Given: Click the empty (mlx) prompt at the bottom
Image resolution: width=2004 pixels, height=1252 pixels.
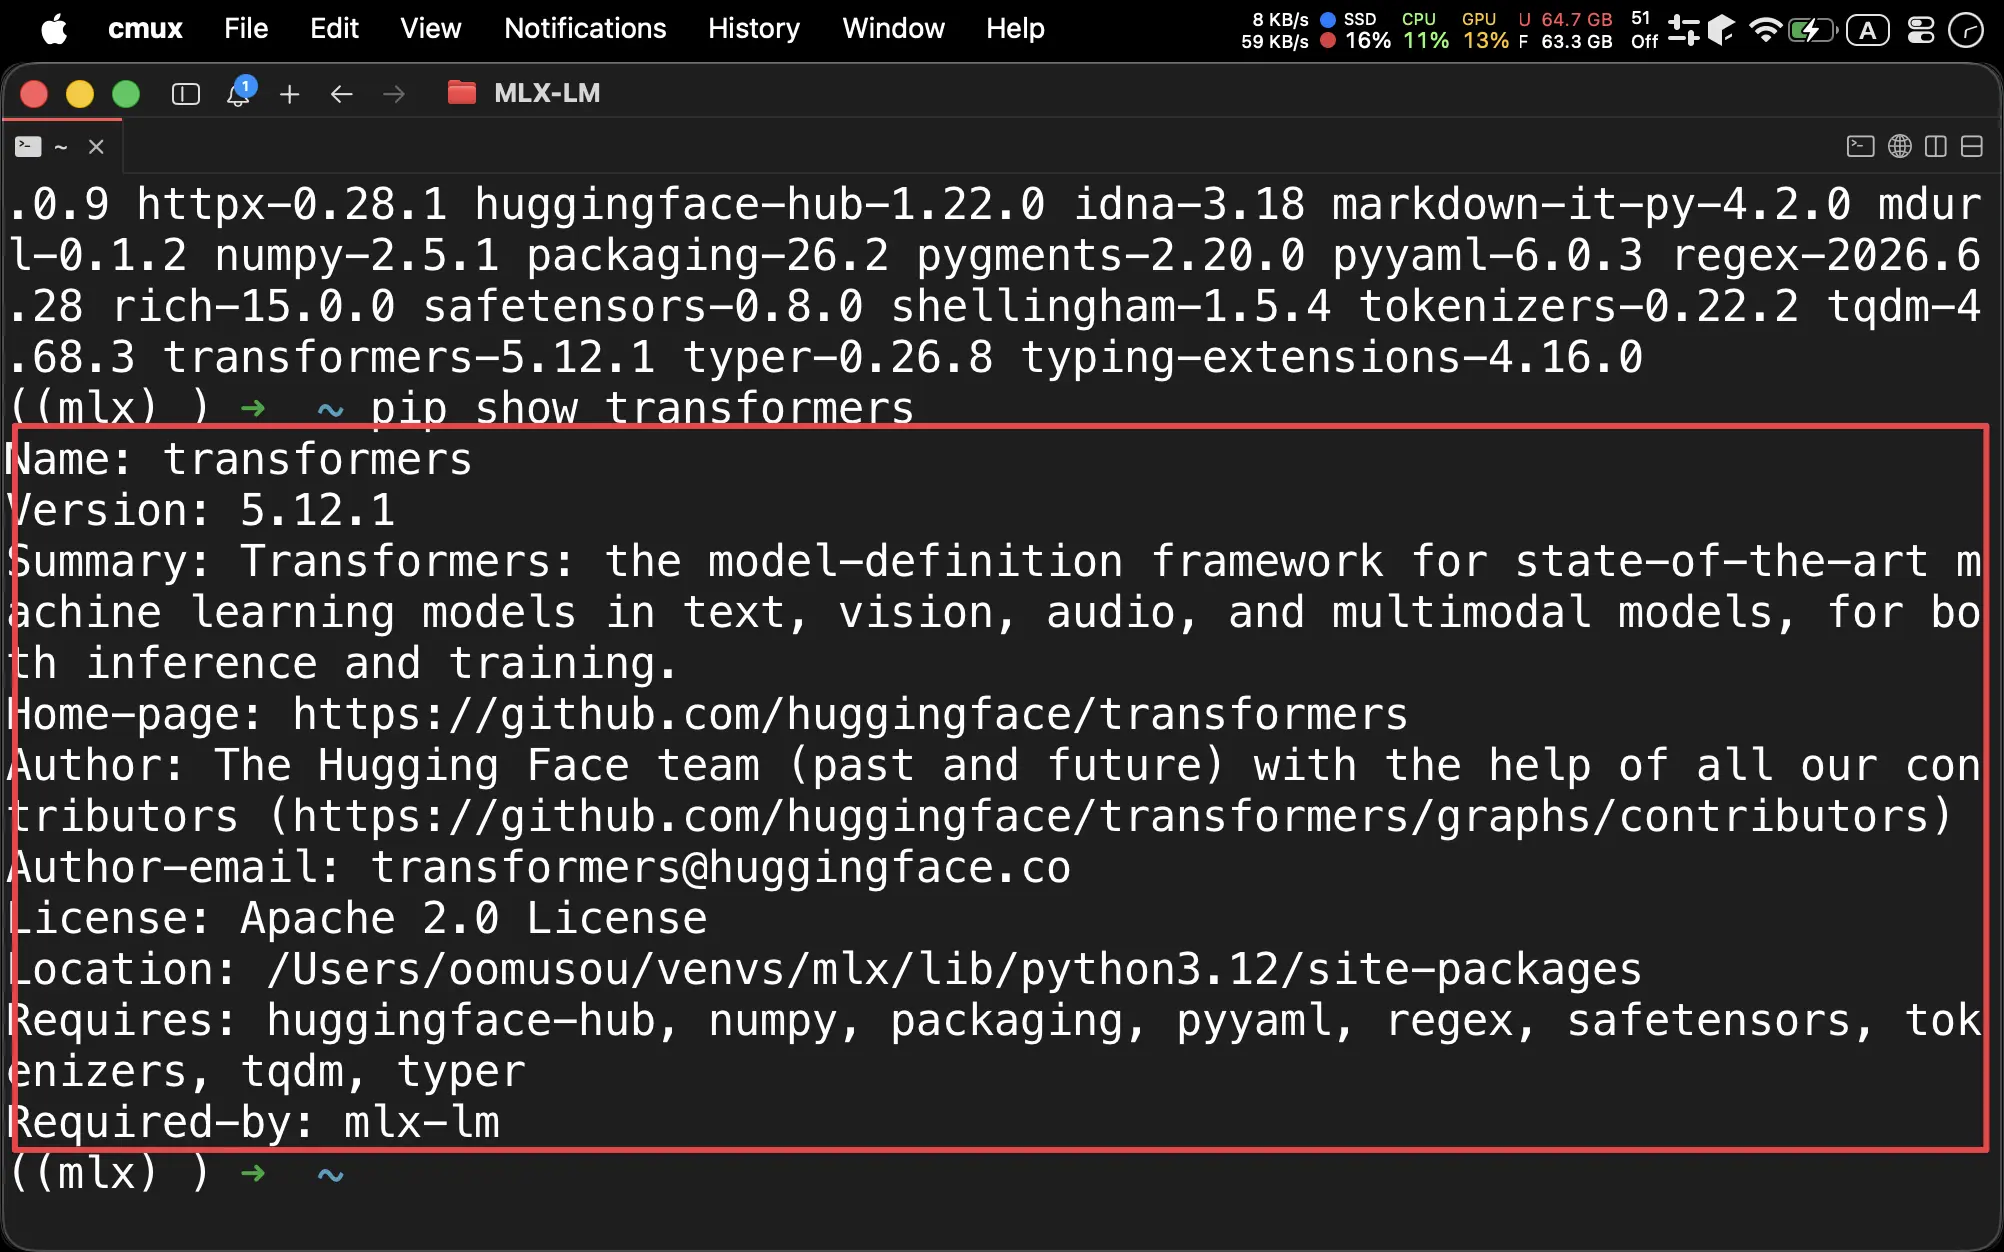Looking at the screenshot, I should point(178,1173).
